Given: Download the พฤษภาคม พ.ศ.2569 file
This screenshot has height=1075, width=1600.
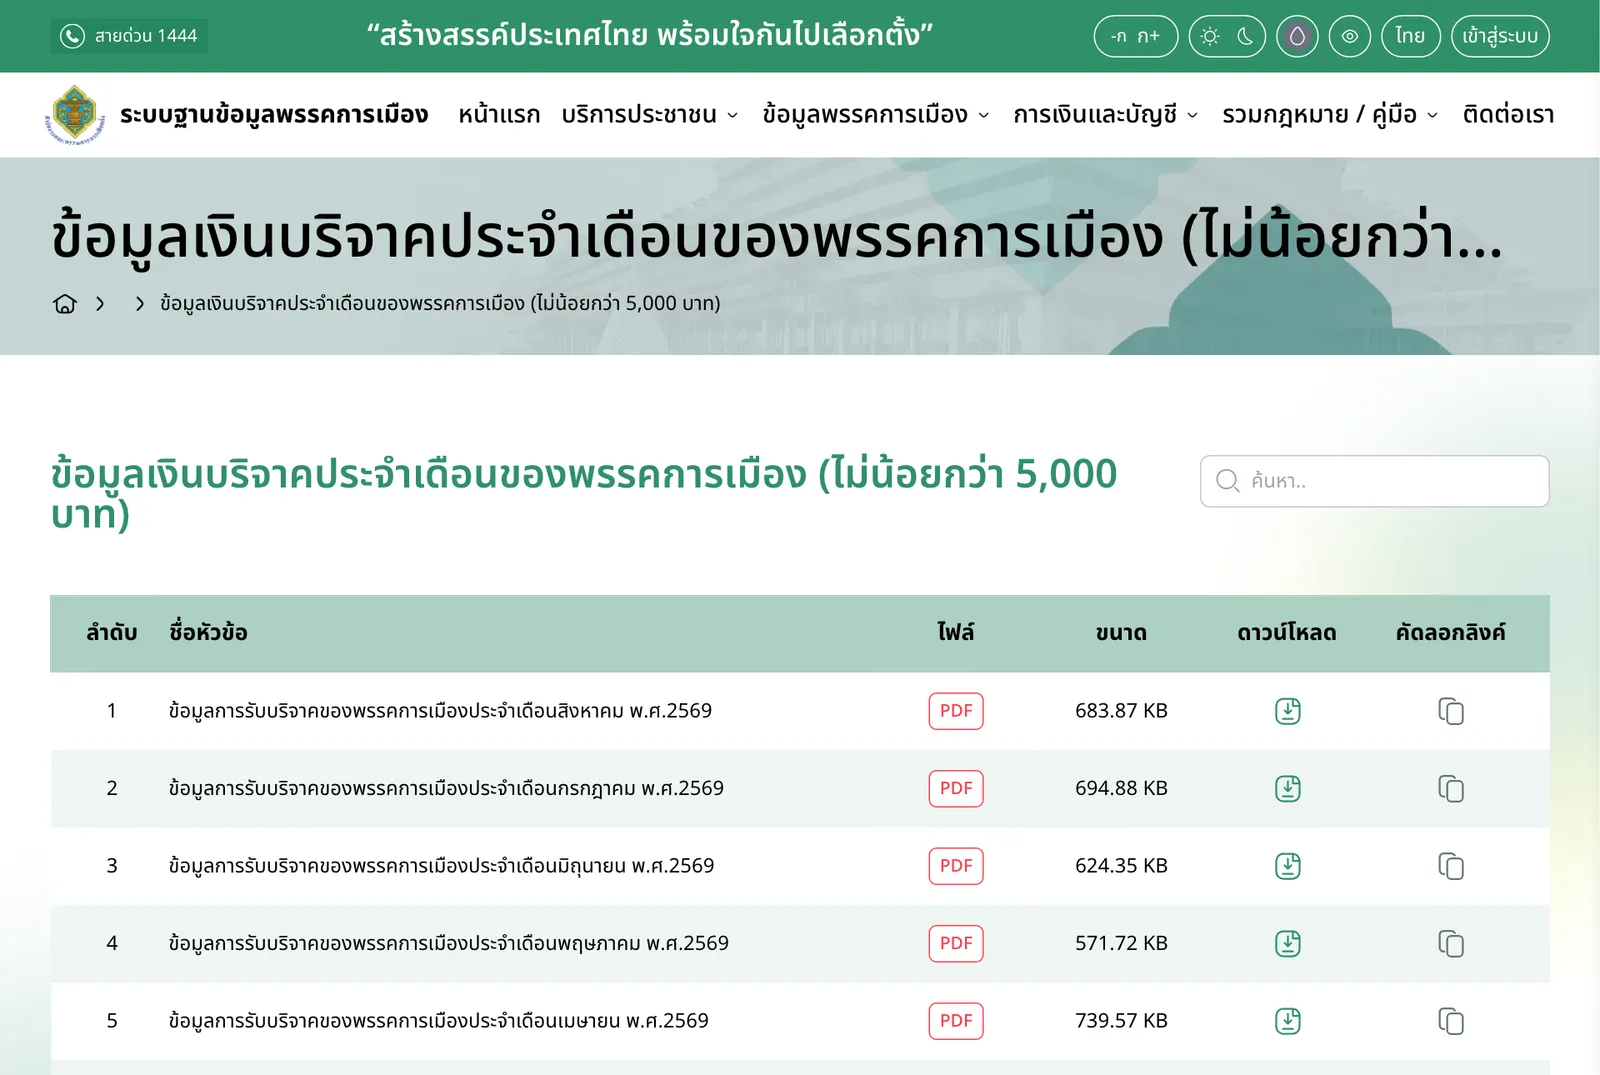Looking at the screenshot, I should pyautogui.click(x=1288, y=944).
